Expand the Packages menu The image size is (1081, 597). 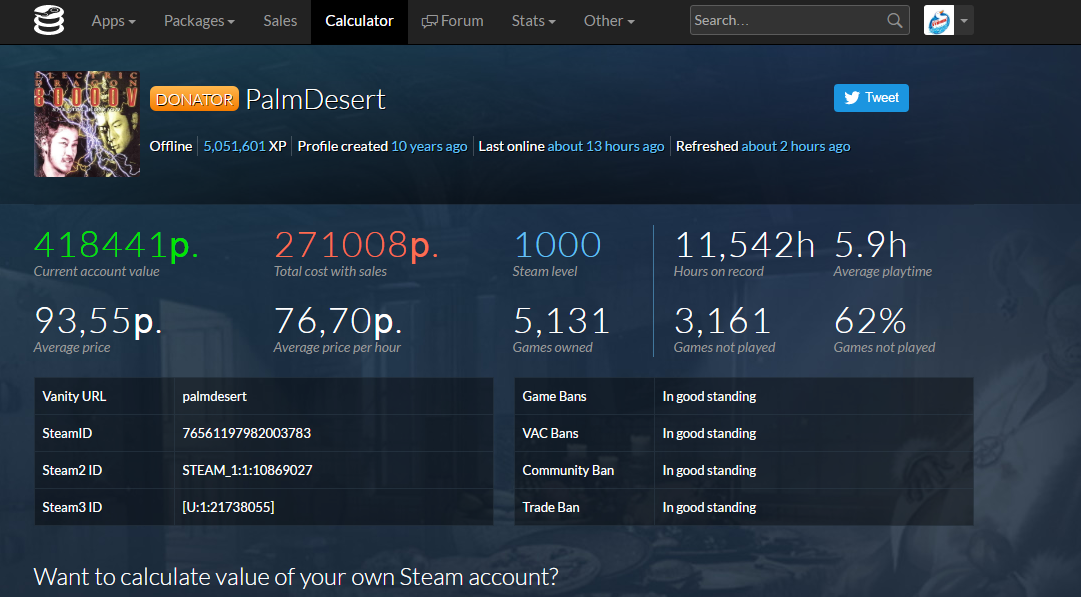[x=199, y=21]
